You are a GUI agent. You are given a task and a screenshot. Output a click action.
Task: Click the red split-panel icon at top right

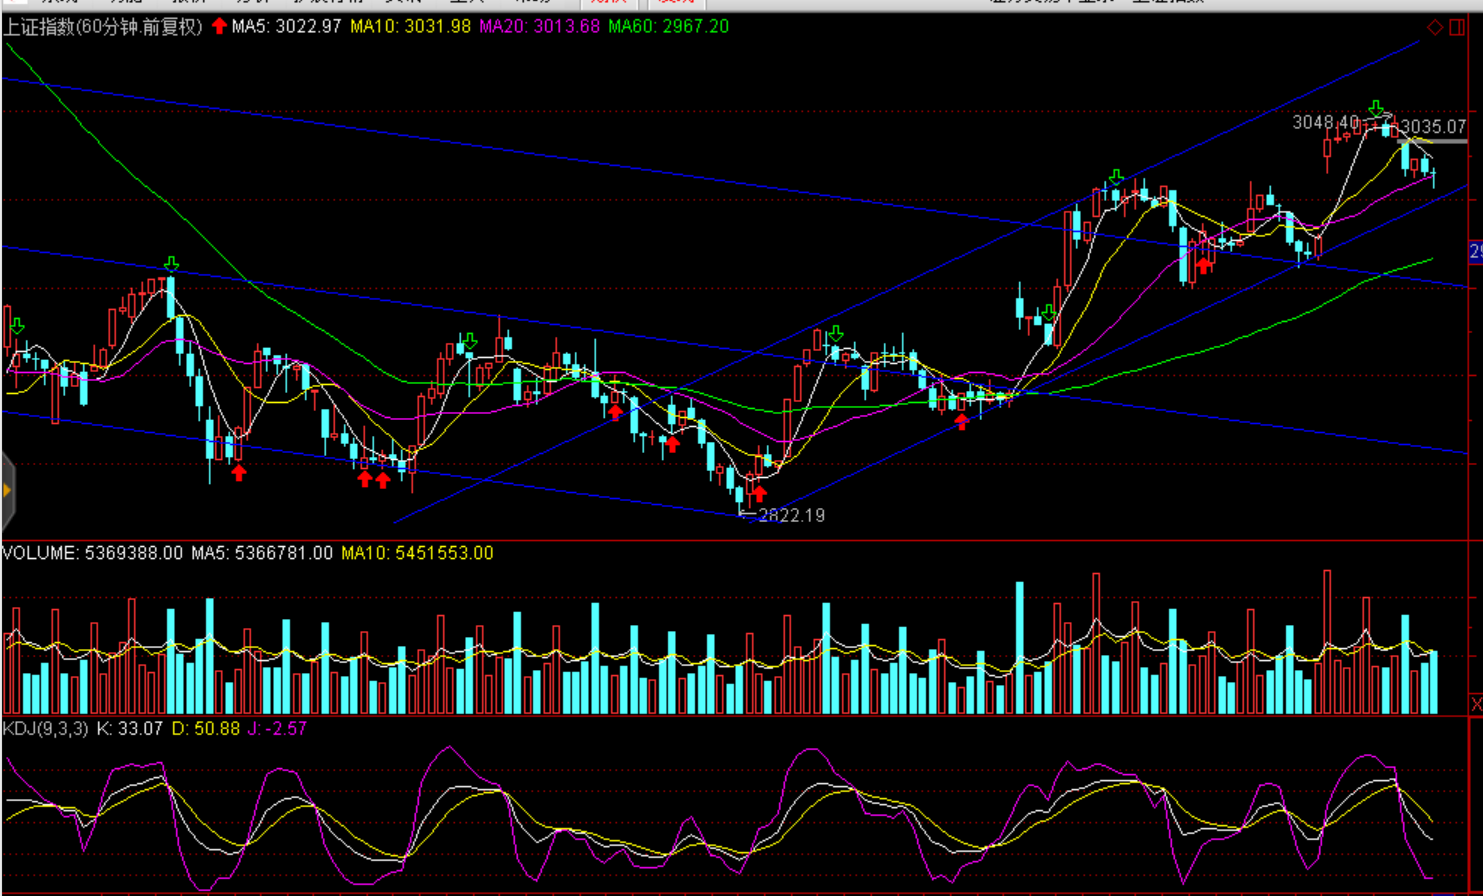pos(1458,27)
